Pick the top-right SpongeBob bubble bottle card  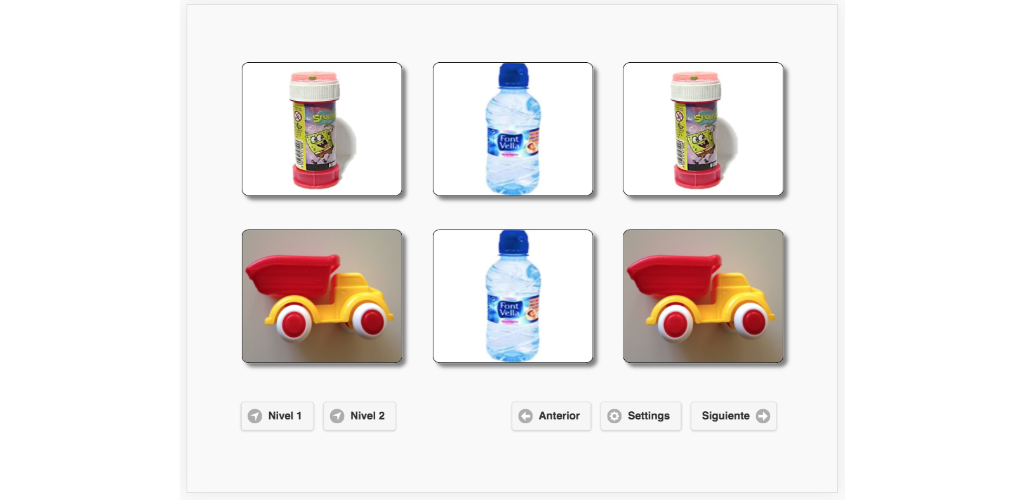click(703, 129)
